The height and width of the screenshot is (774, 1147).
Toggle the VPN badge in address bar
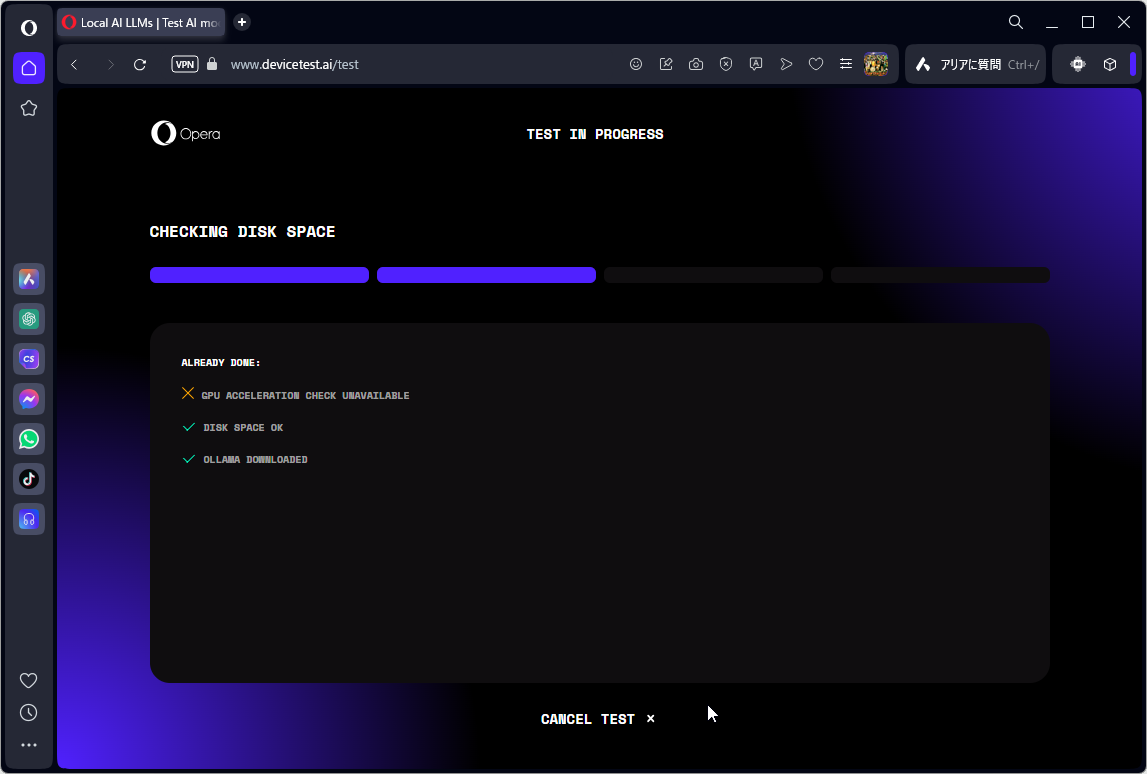(184, 64)
